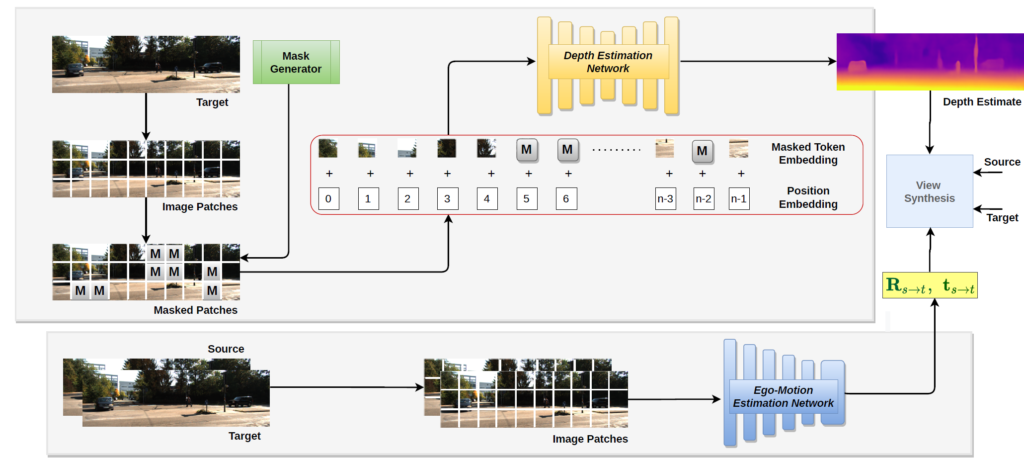Click the top Target street image

(147, 64)
